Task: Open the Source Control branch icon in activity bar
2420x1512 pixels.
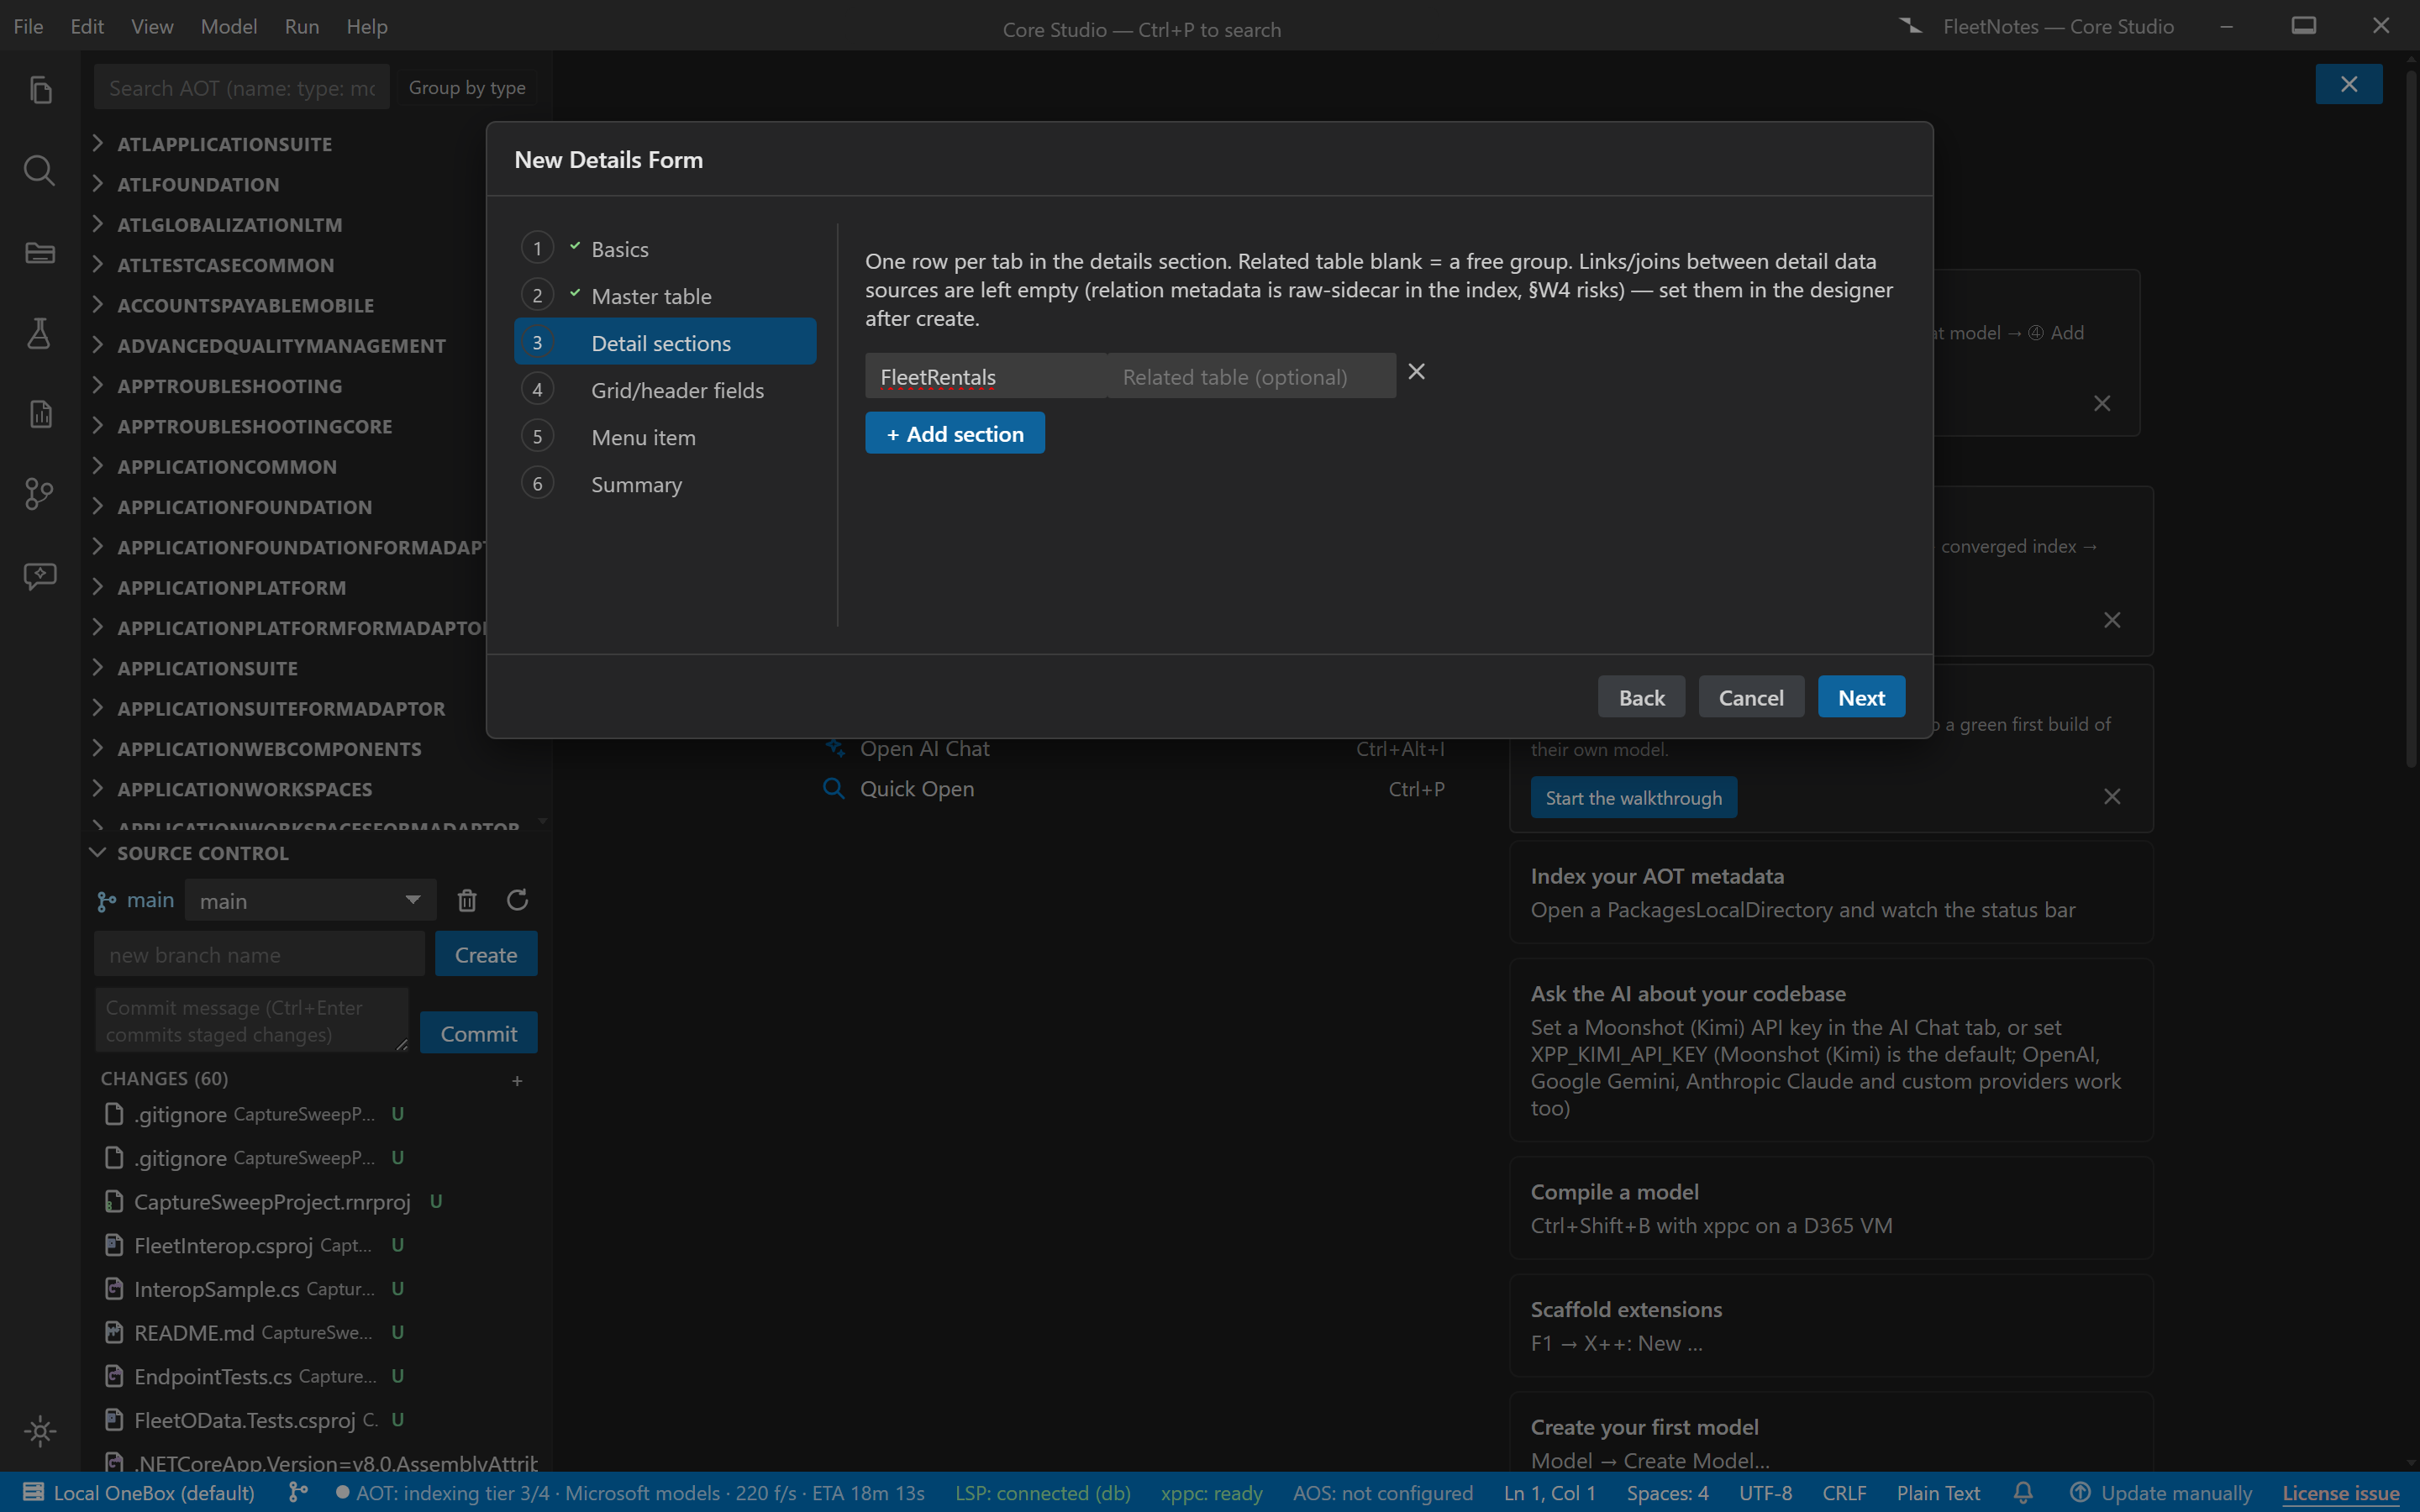Action: [x=40, y=494]
